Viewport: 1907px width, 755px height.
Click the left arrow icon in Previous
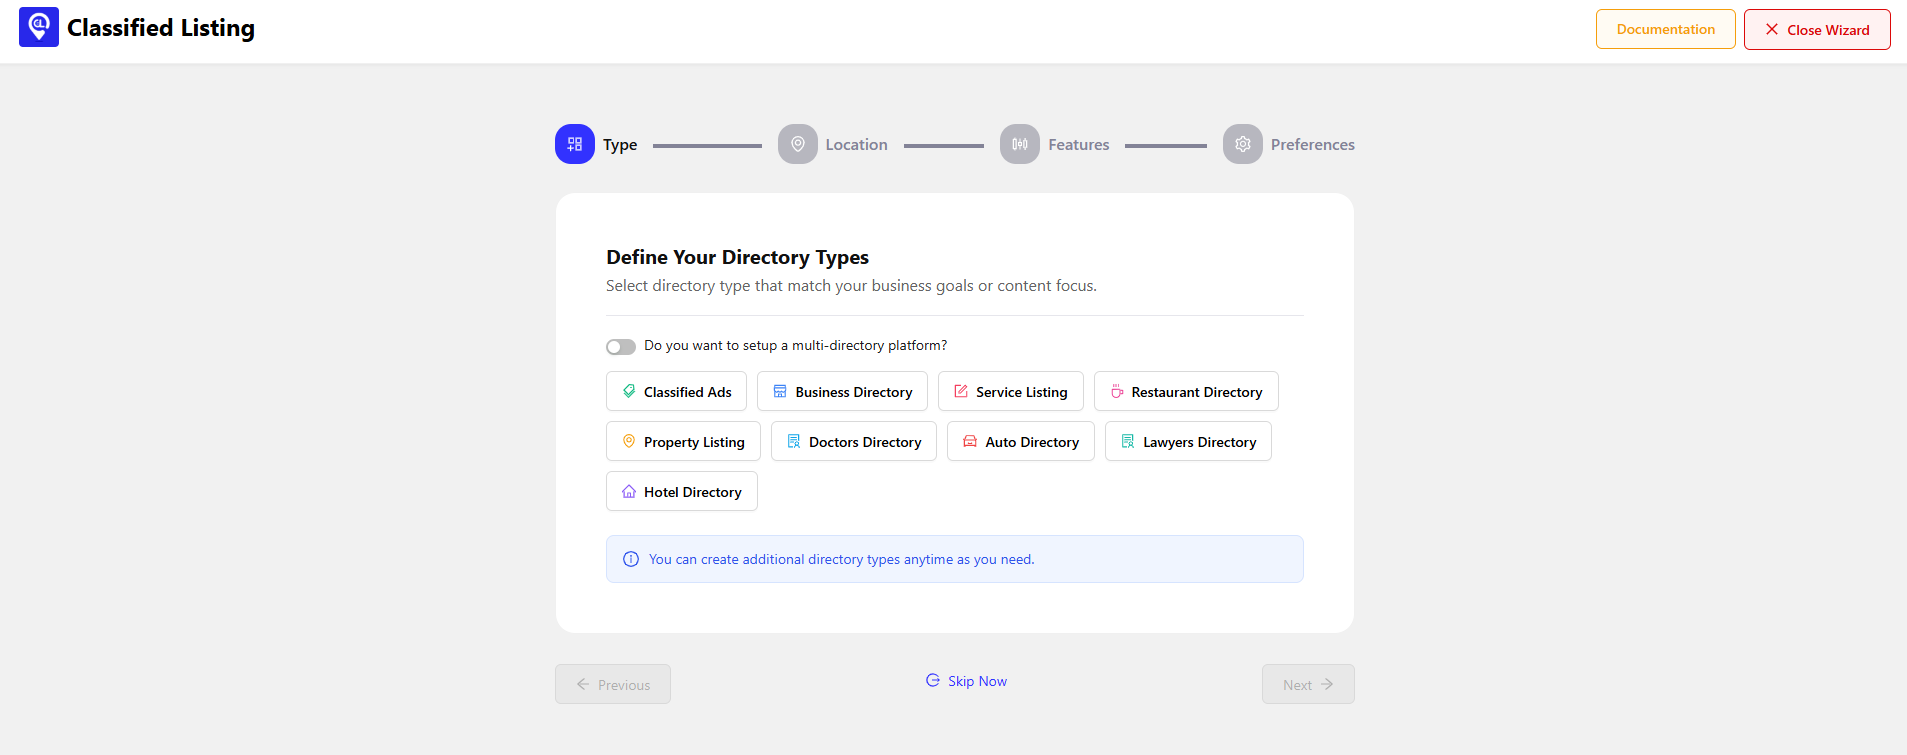(583, 684)
